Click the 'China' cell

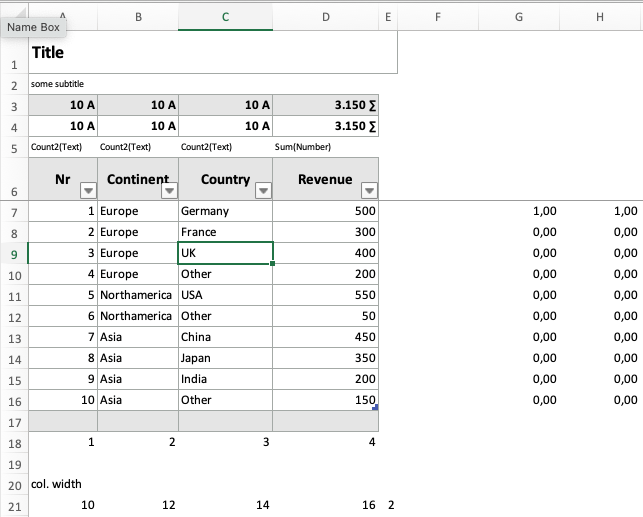(225, 337)
